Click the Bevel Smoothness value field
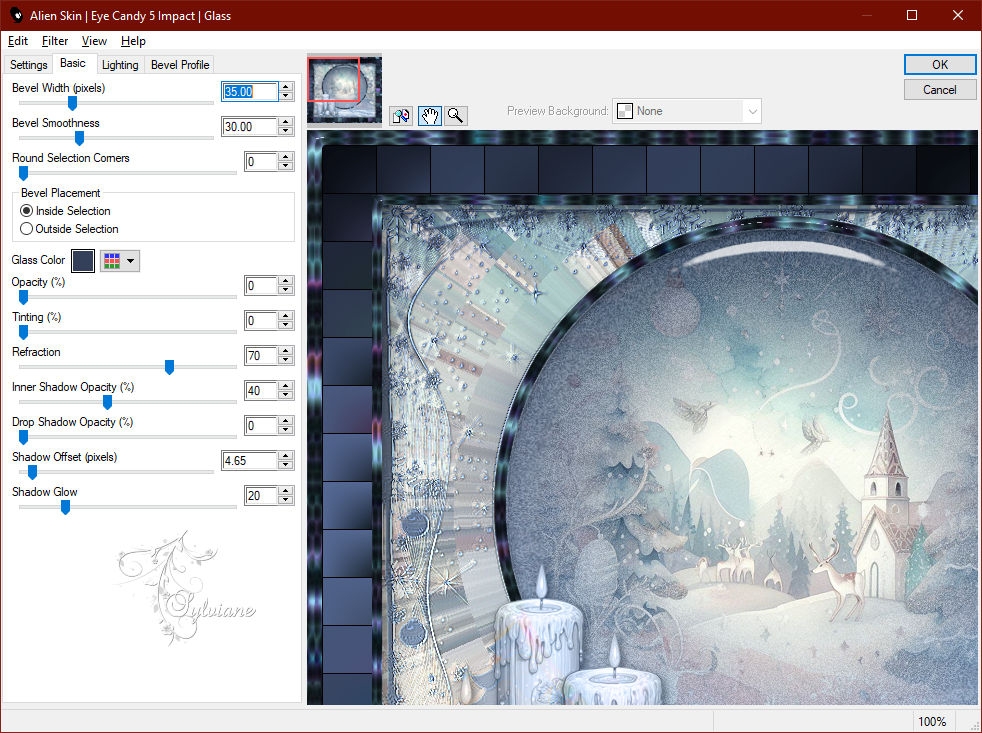 pos(249,127)
